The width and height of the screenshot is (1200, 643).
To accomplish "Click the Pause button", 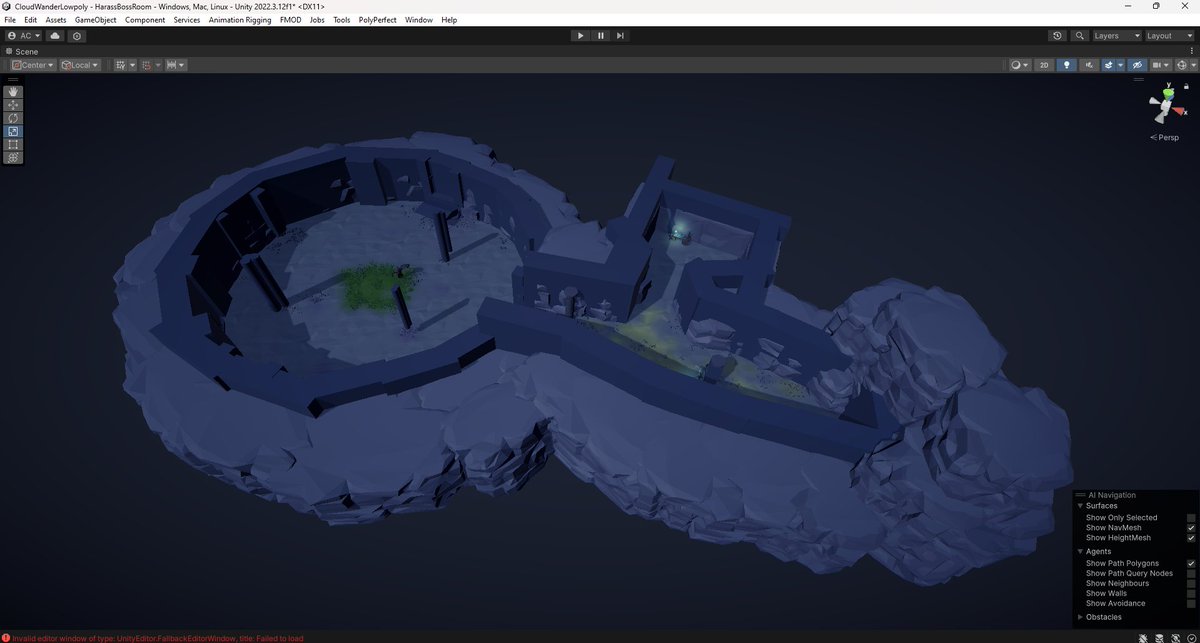I will click(600, 35).
